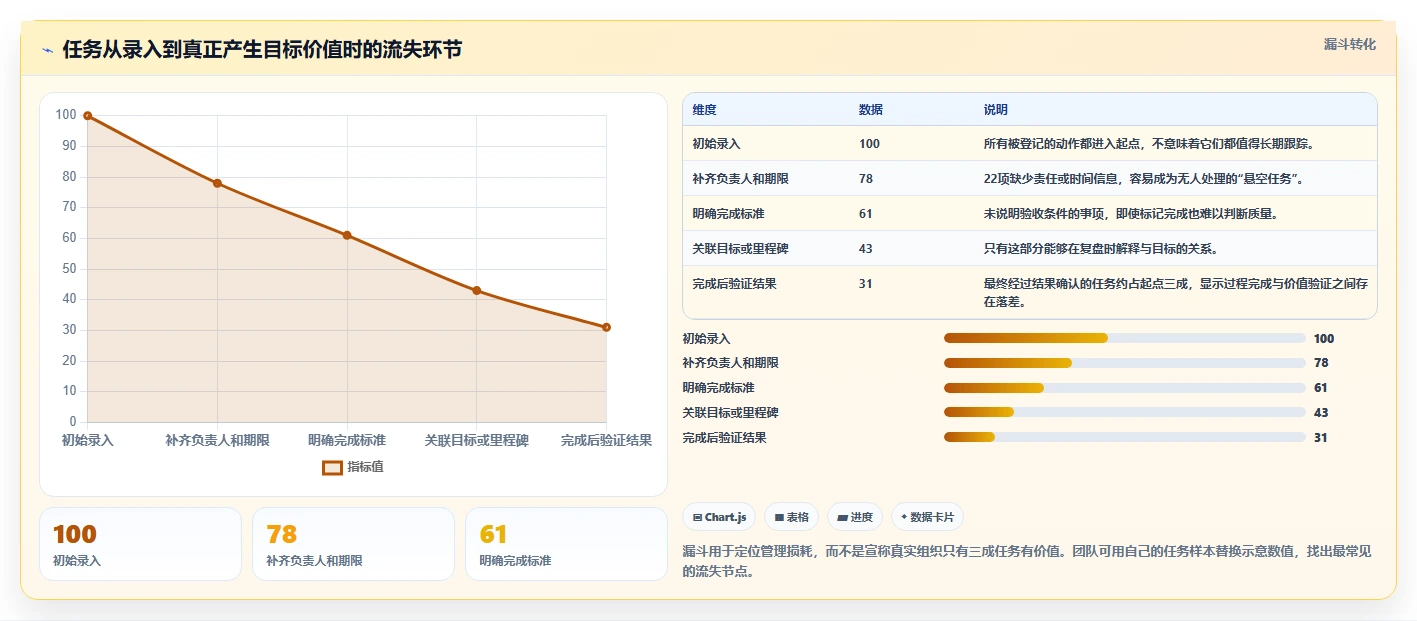Click the card title 任务从录入到真正产生目标价值时的流失环节

coord(262,50)
